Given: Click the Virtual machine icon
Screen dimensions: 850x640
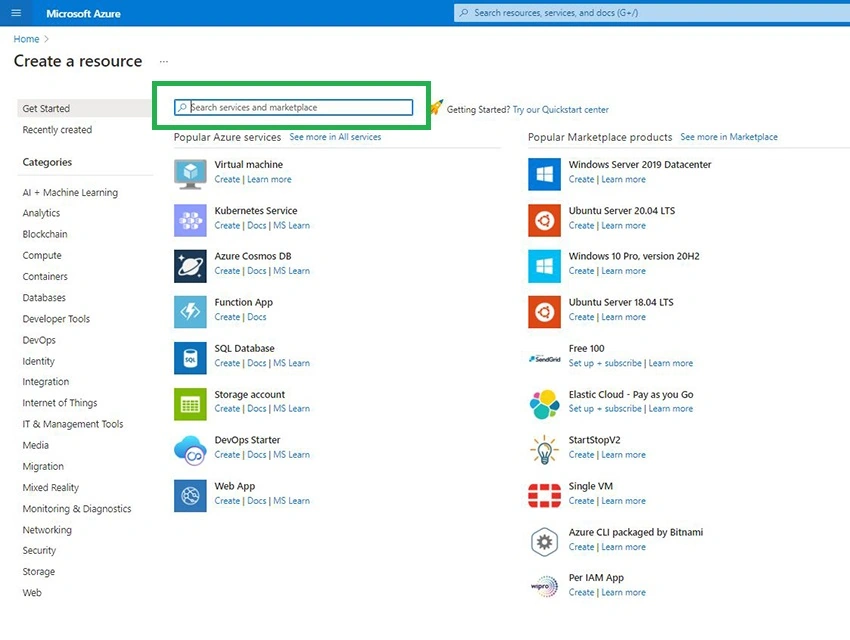Looking at the screenshot, I should pos(190,174).
